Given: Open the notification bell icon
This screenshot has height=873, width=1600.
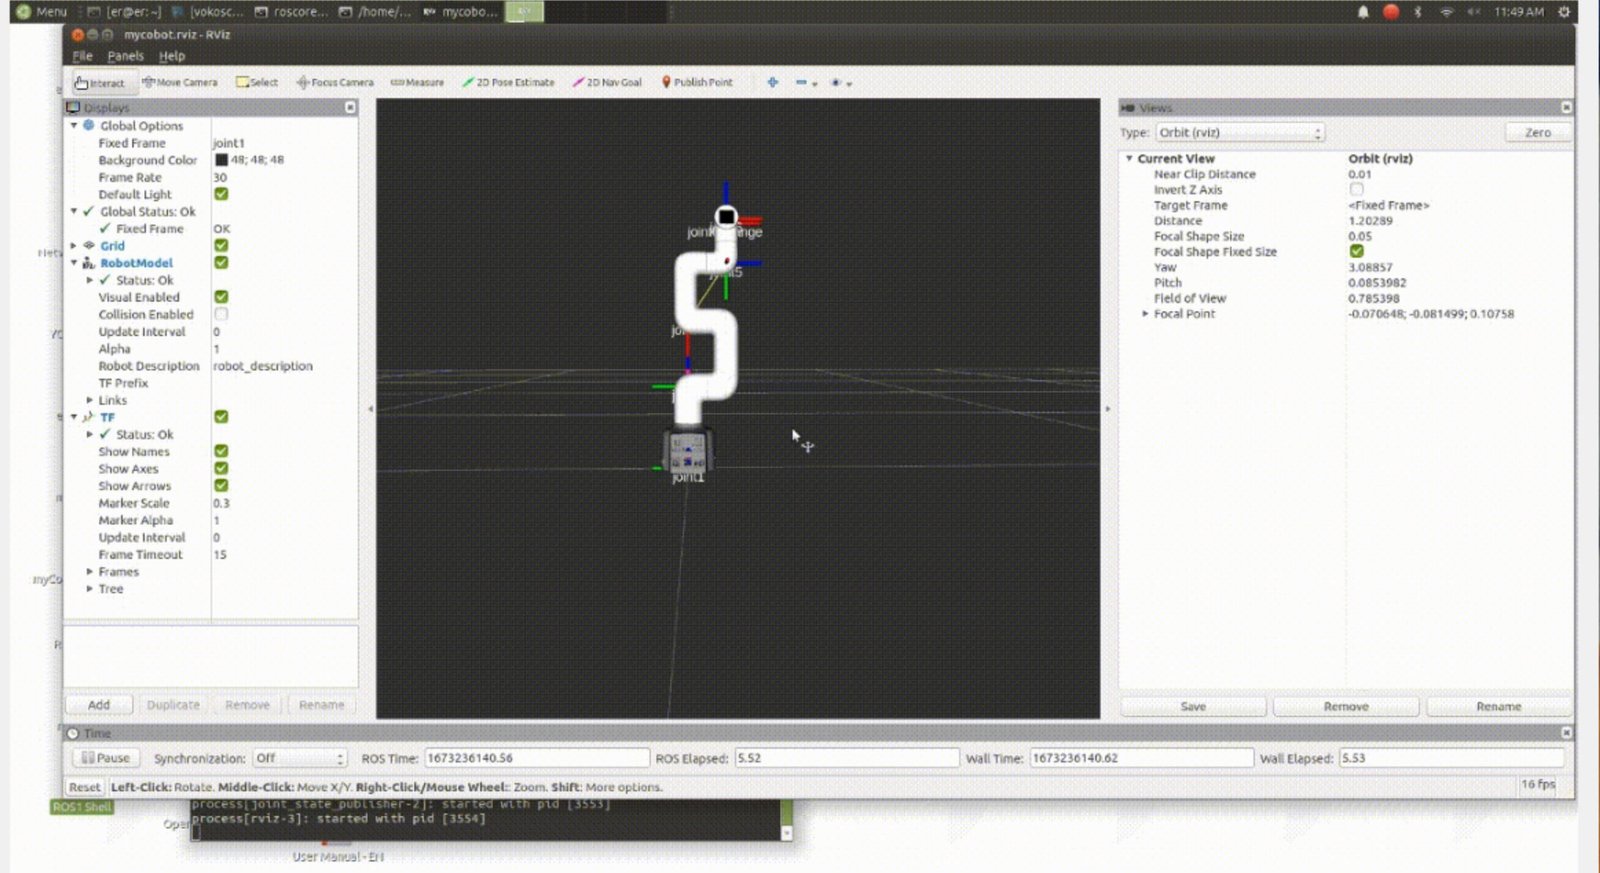Looking at the screenshot, I should (x=1363, y=12).
